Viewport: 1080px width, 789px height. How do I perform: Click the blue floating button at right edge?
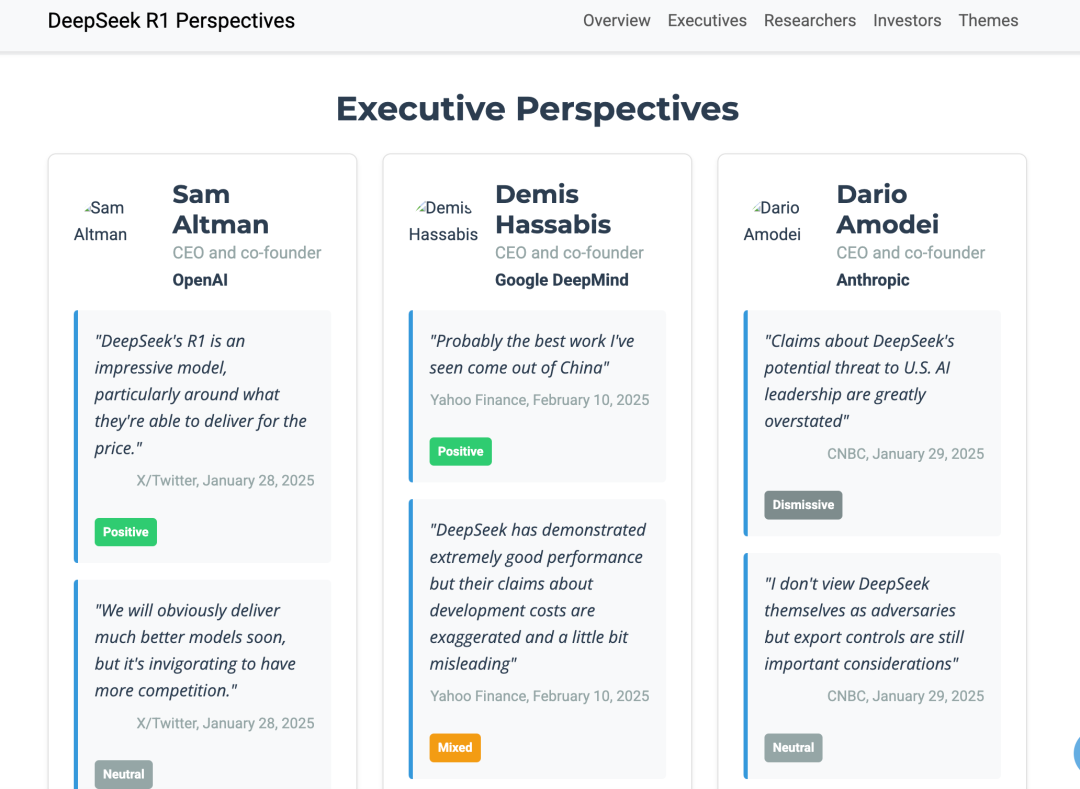(x=1075, y=754)
